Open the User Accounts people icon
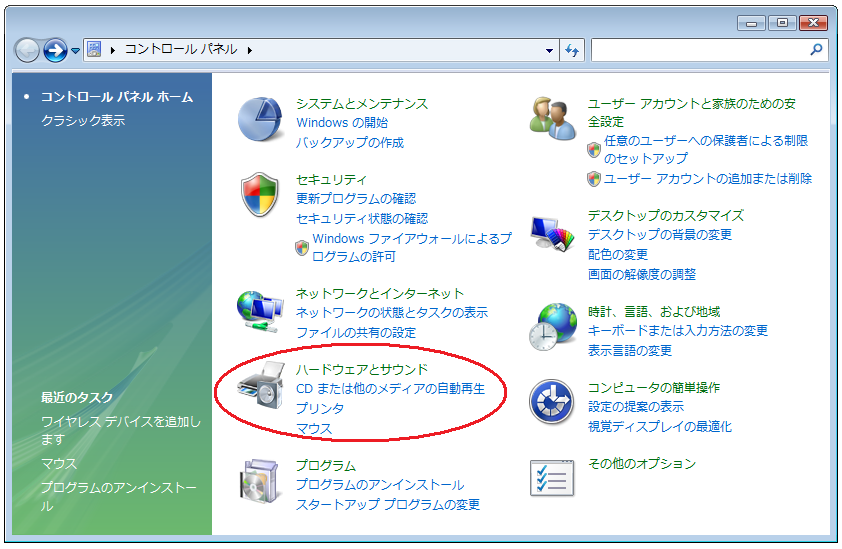The height and width of the screenshot is (549, 842). [x=553, y=119]
